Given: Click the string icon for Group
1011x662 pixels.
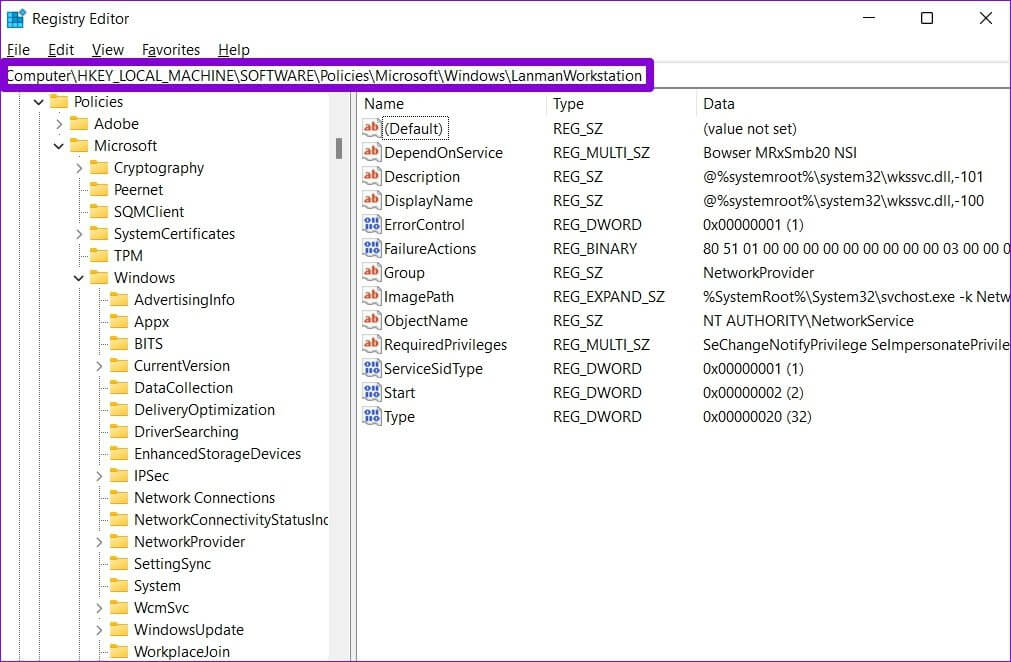Looking at the screenshot, I should tap(371, 272).
